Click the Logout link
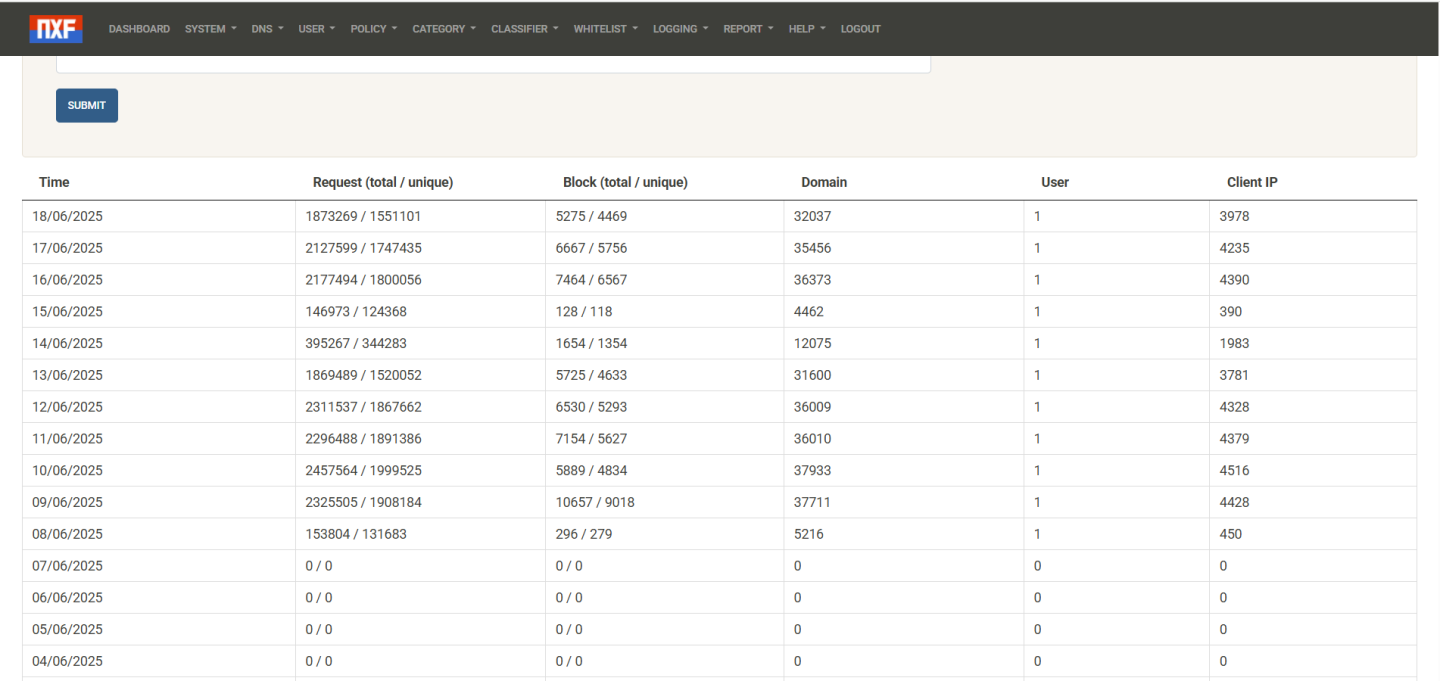1440x681 pixels. (860, 29)
